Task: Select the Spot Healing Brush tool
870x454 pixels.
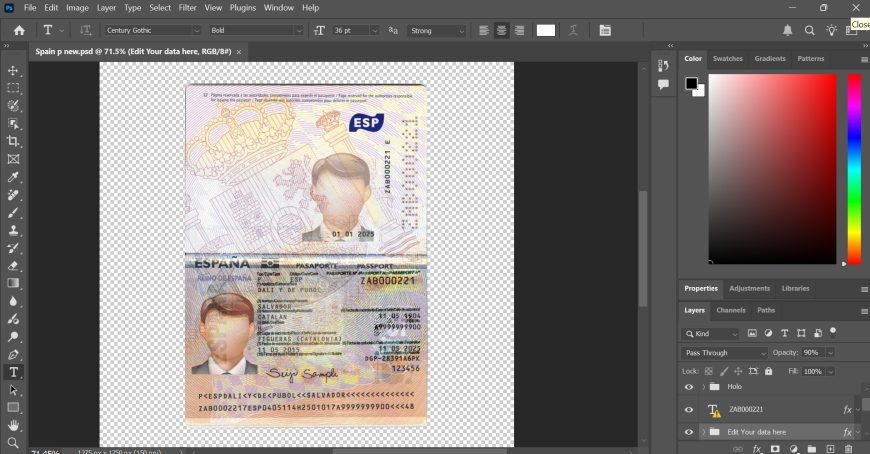Action: tap(13, 195)
